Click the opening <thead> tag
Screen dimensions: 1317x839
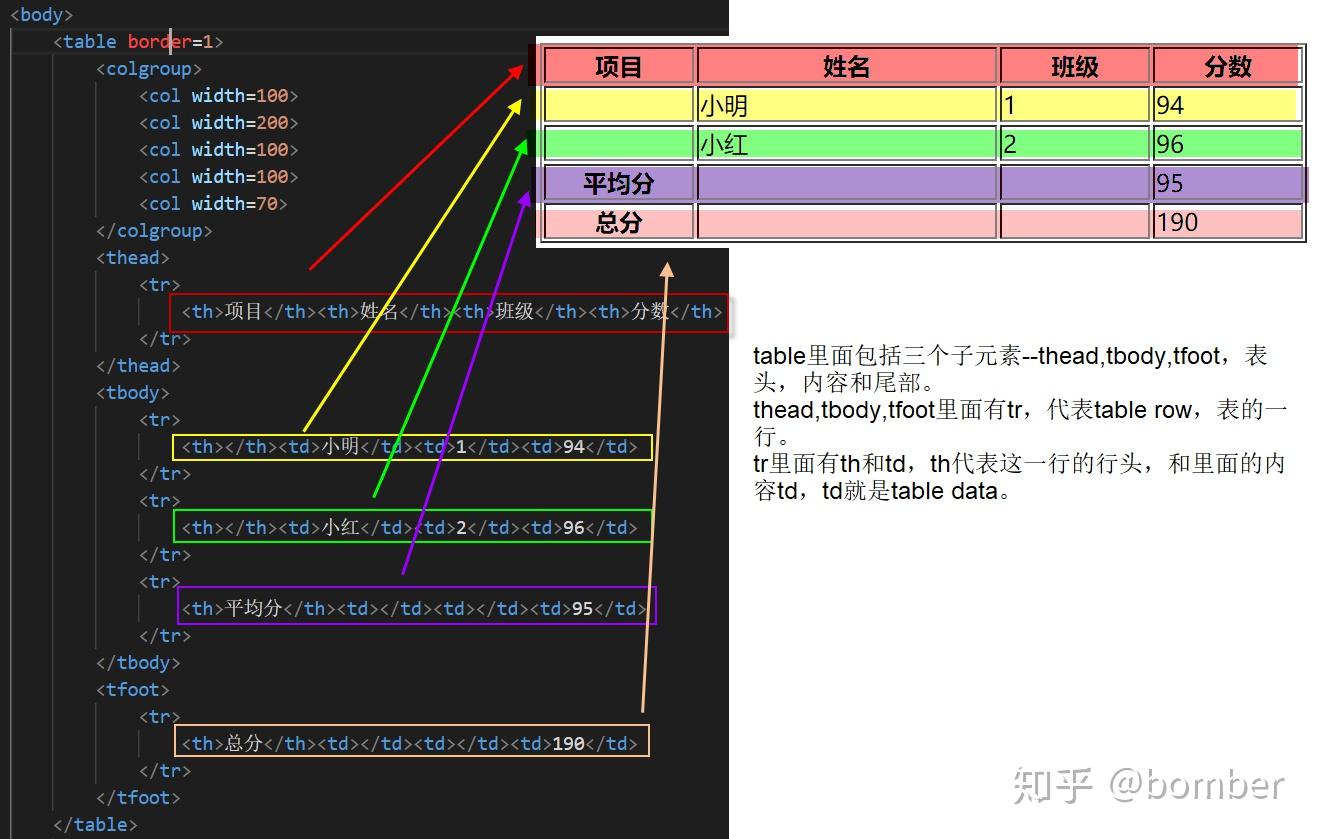[133, 258]
